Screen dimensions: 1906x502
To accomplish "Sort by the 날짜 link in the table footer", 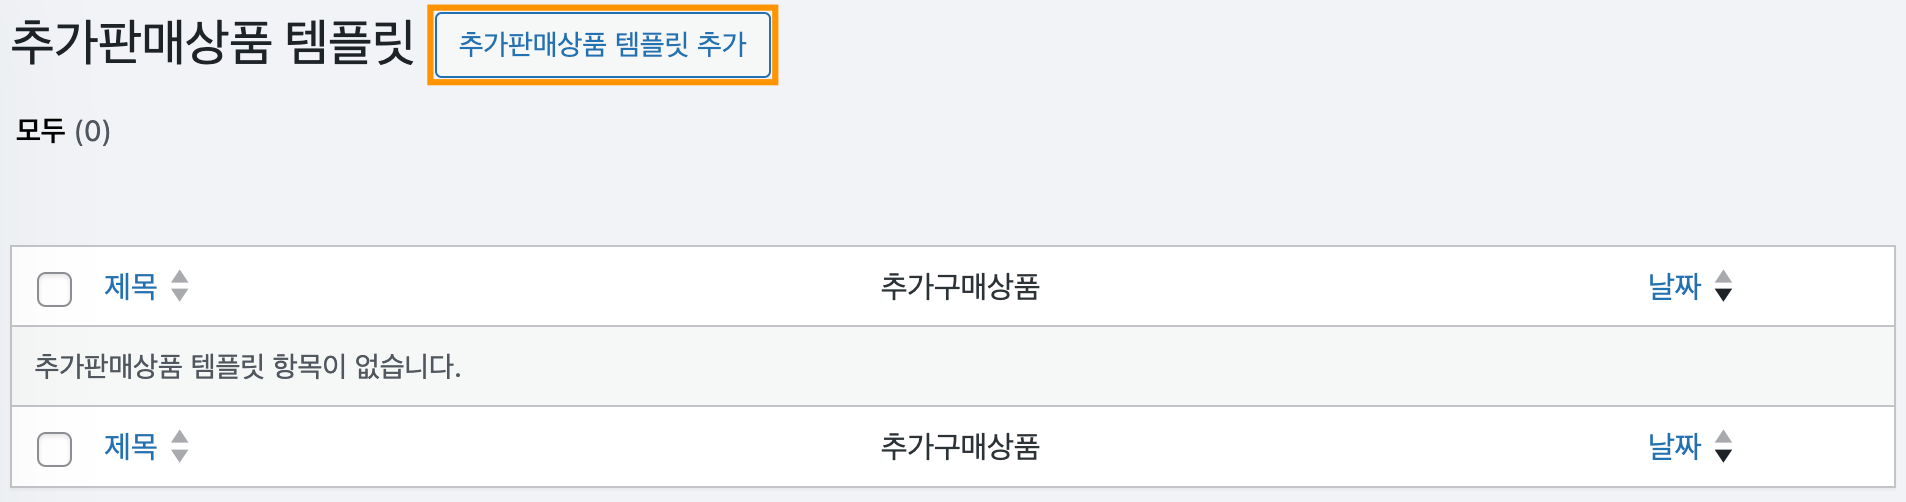I will point(1674,446).
